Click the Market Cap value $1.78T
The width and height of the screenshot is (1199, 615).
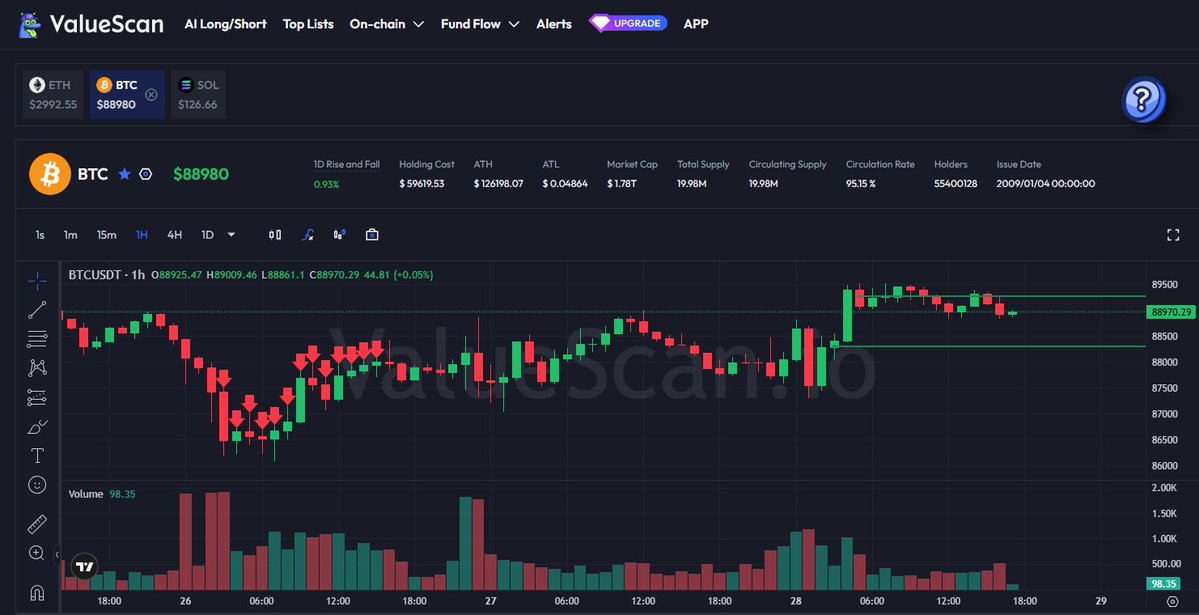pos(623,184)
